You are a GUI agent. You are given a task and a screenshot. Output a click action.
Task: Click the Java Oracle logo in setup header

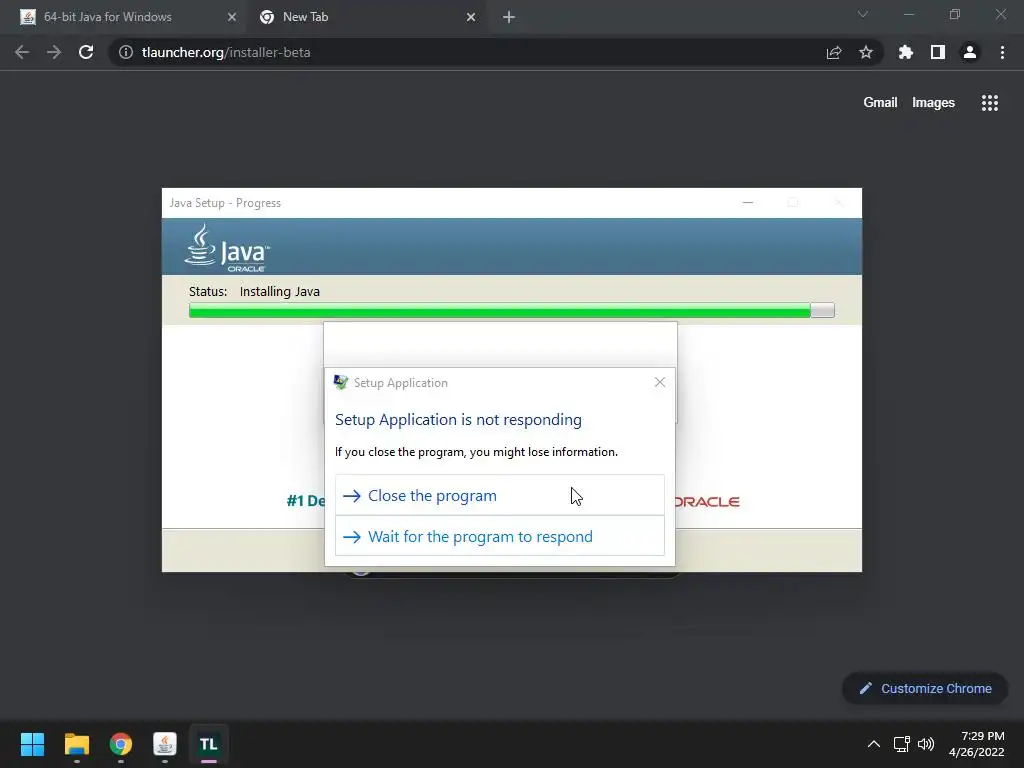[227, 248]
